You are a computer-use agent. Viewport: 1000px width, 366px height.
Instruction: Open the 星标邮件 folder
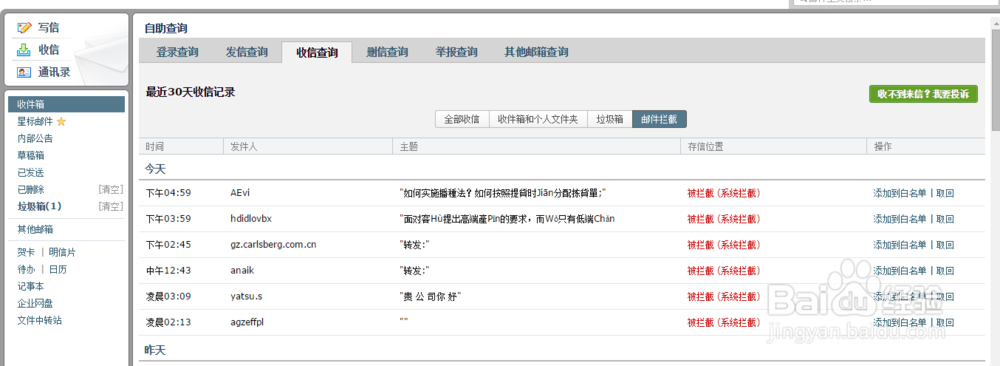[35, 121]
